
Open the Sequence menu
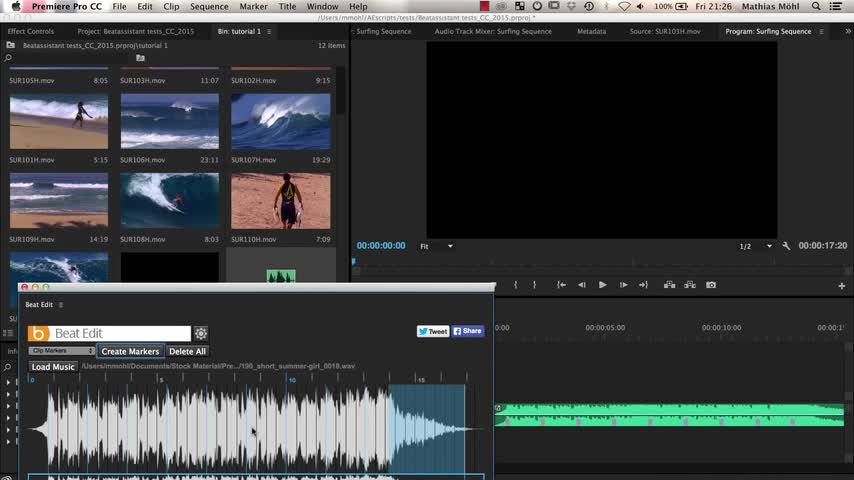(209, 6)
